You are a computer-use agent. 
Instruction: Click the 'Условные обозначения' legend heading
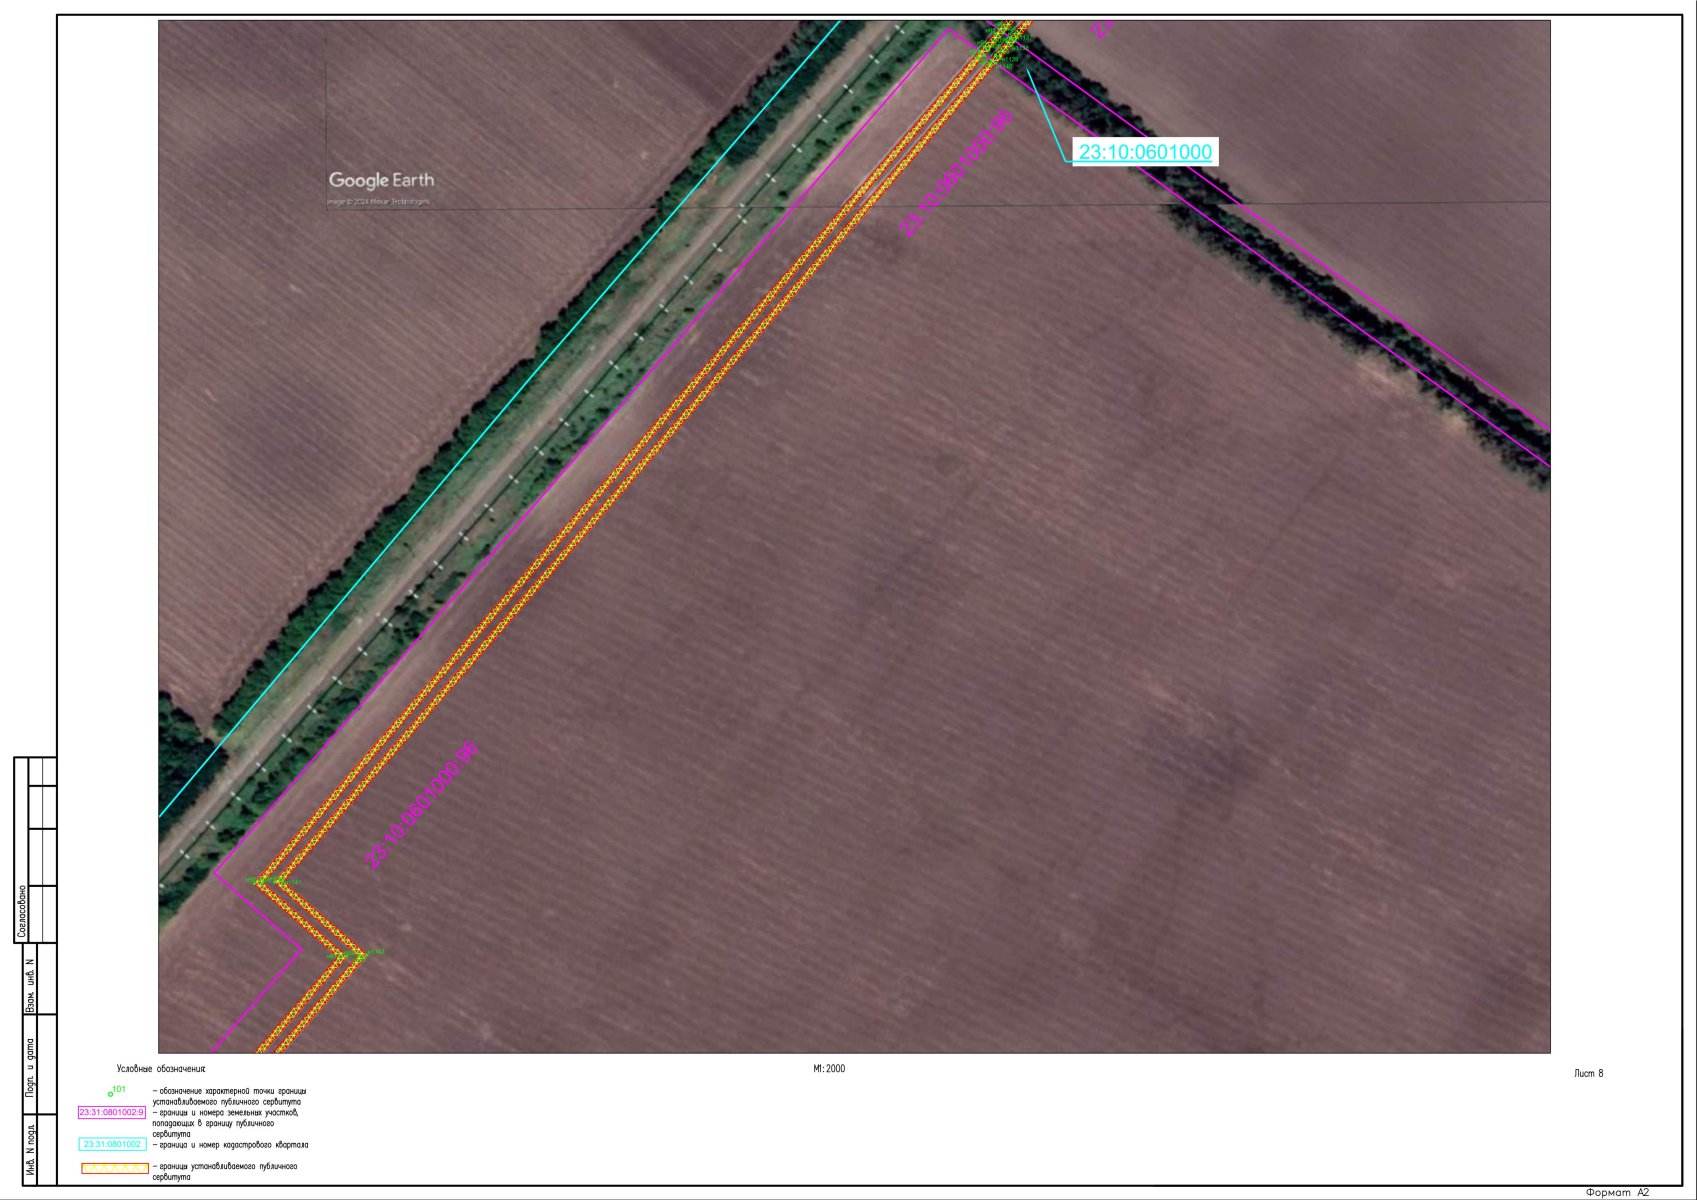[160, 1069]
